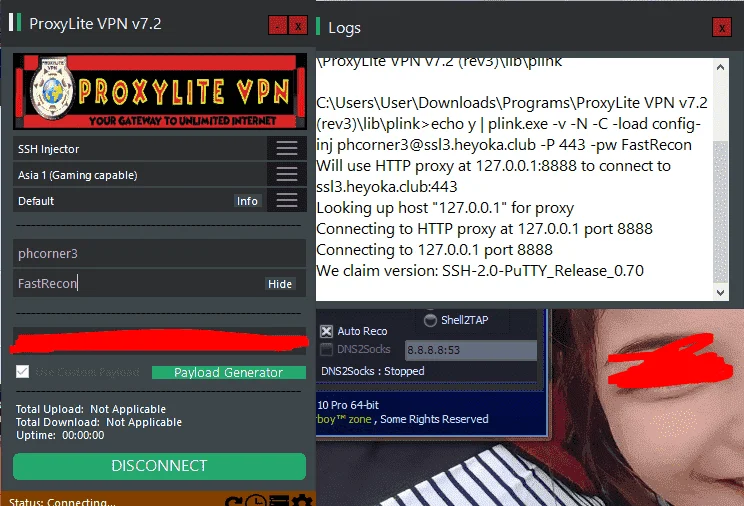Click the 'DNS2Socks : Stopped' status text
744x506 pixels.
click(x=372, y=371)
